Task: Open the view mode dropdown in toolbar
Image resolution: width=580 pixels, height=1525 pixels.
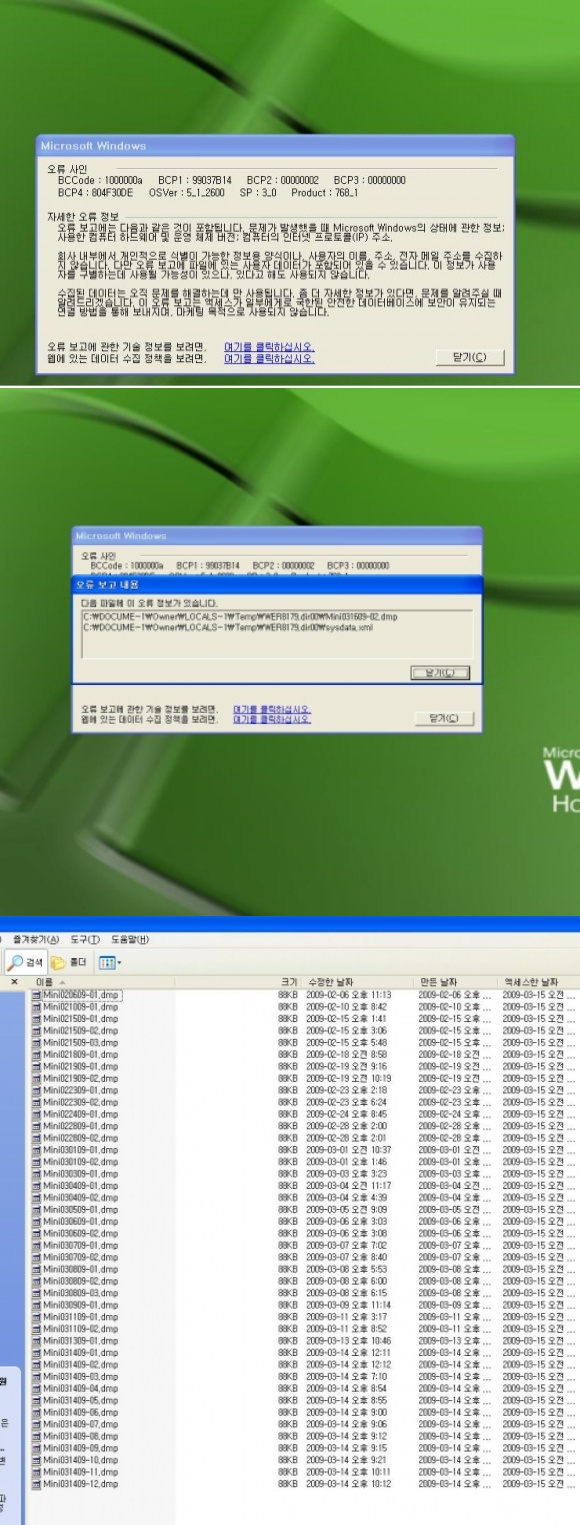Action: point(110,963)
